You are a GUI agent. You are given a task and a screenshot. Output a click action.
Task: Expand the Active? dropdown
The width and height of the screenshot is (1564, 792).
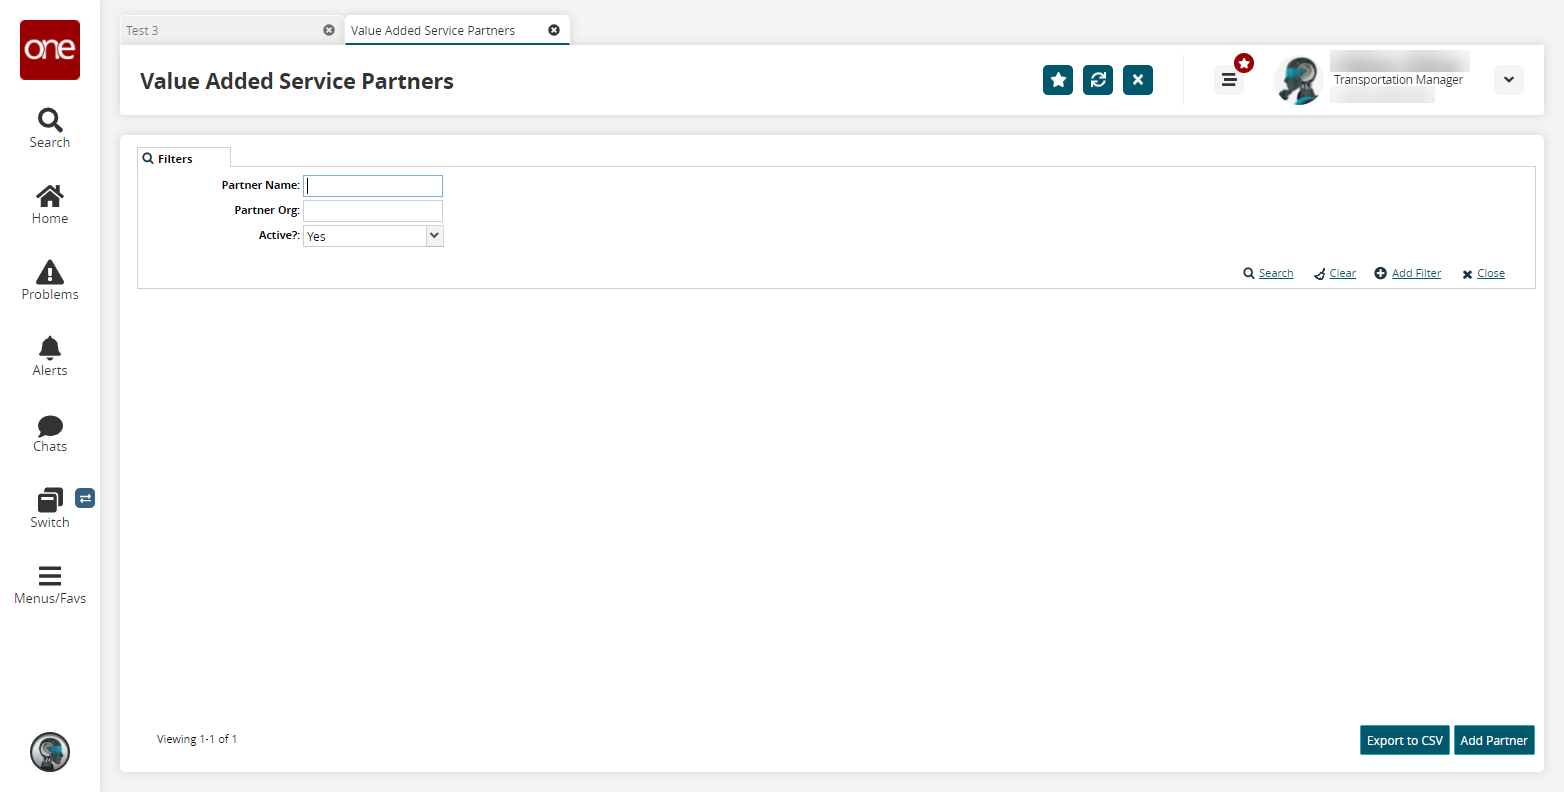(373, 236)
